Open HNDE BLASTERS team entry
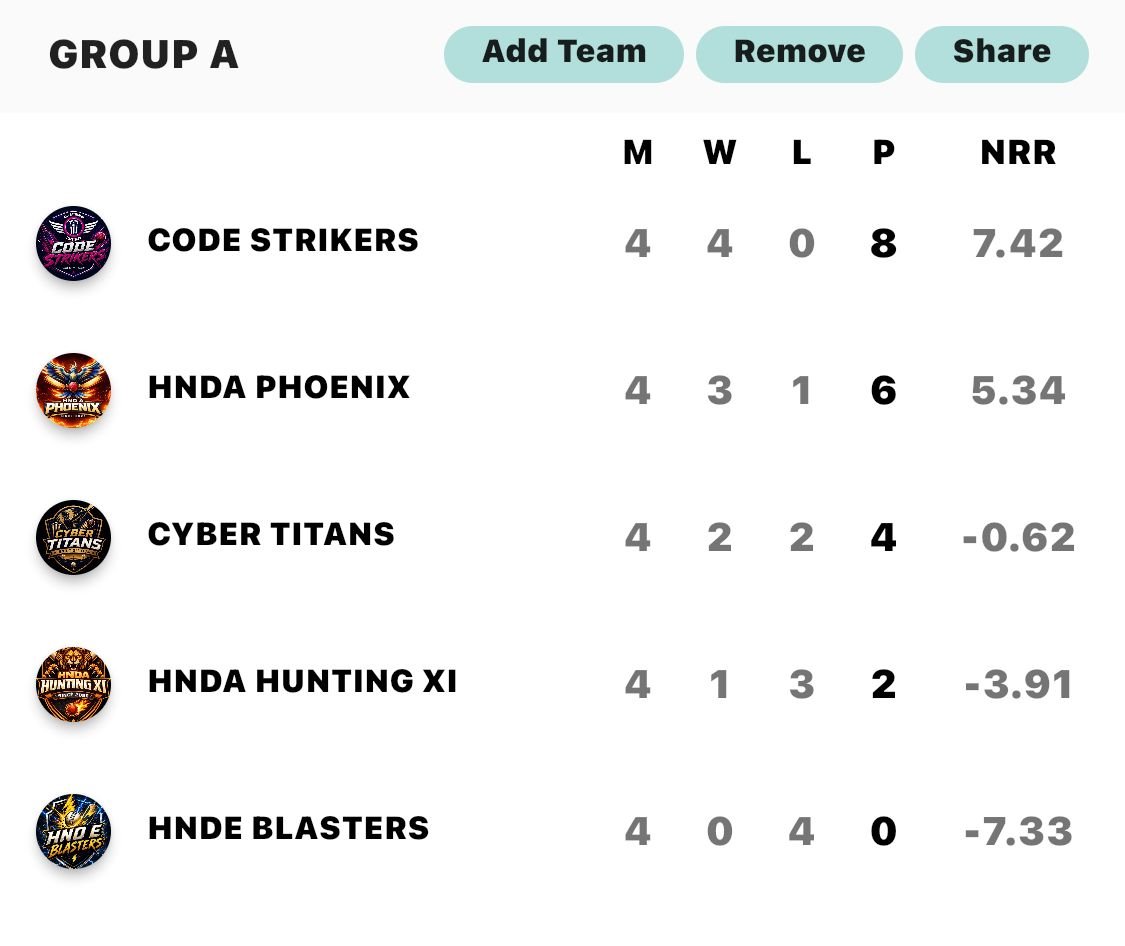This screenshot has width=1125, height=946. (288, 828)
